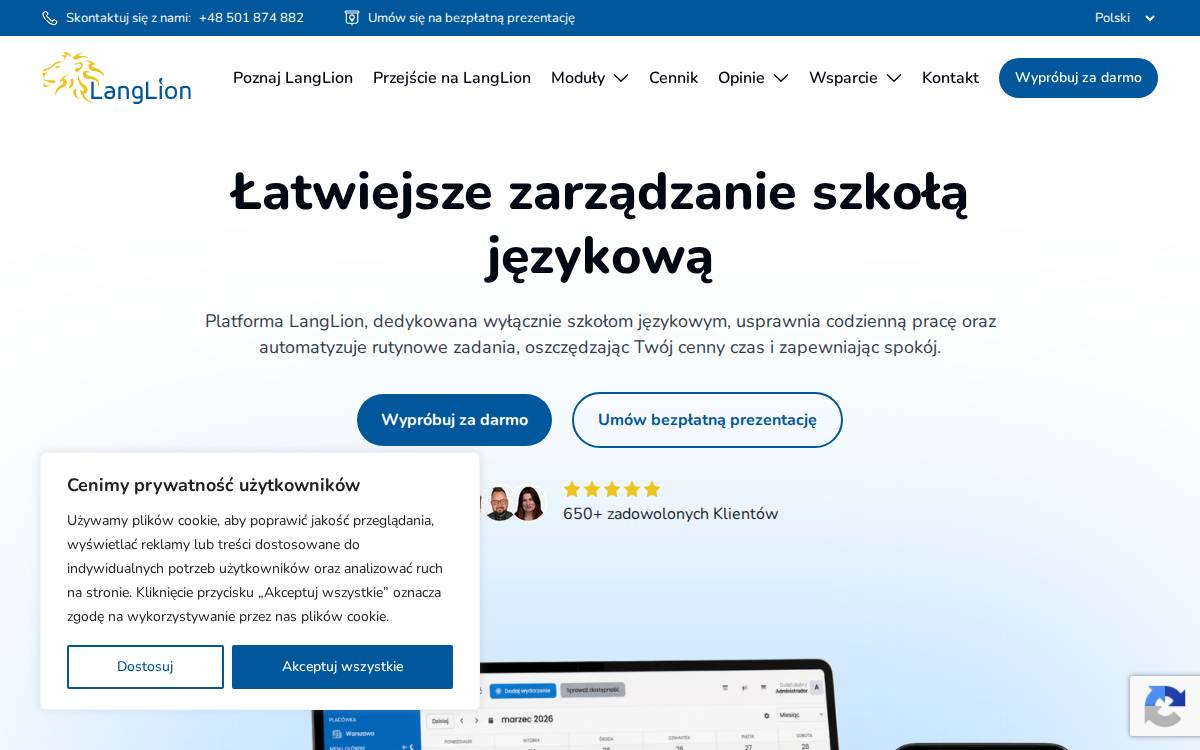Click Dostosuj to customize cookies

pyautogui.click(x=145, y=667)
